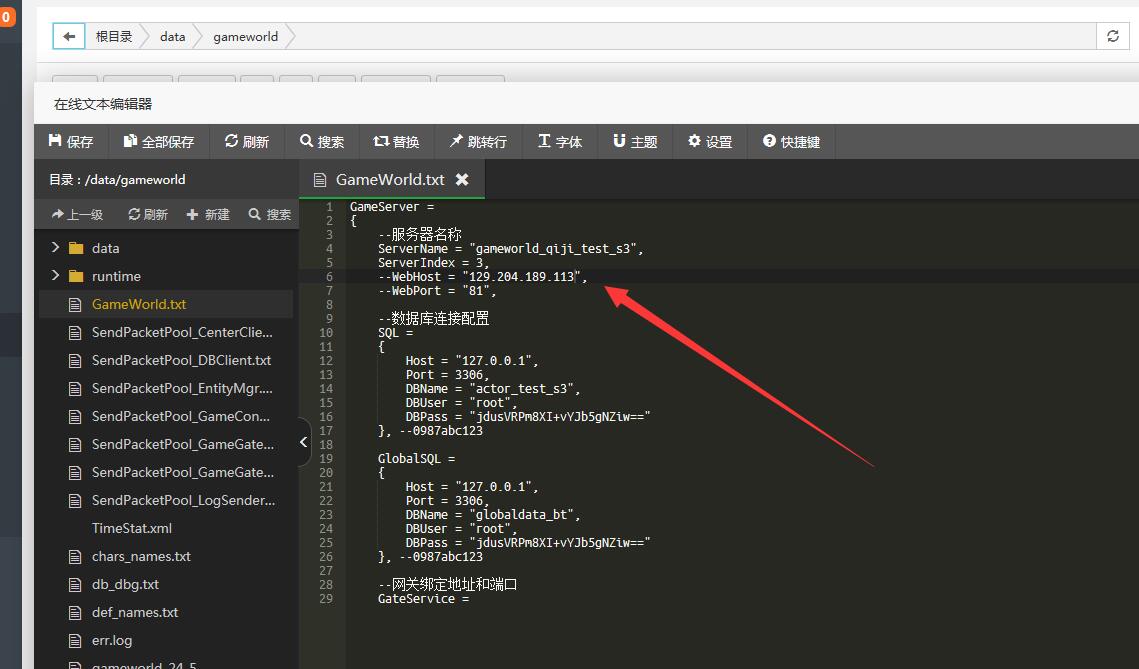1139x669 pixels.
Task: Click Save All in the editor toolbar
Action: coord(158,142)
